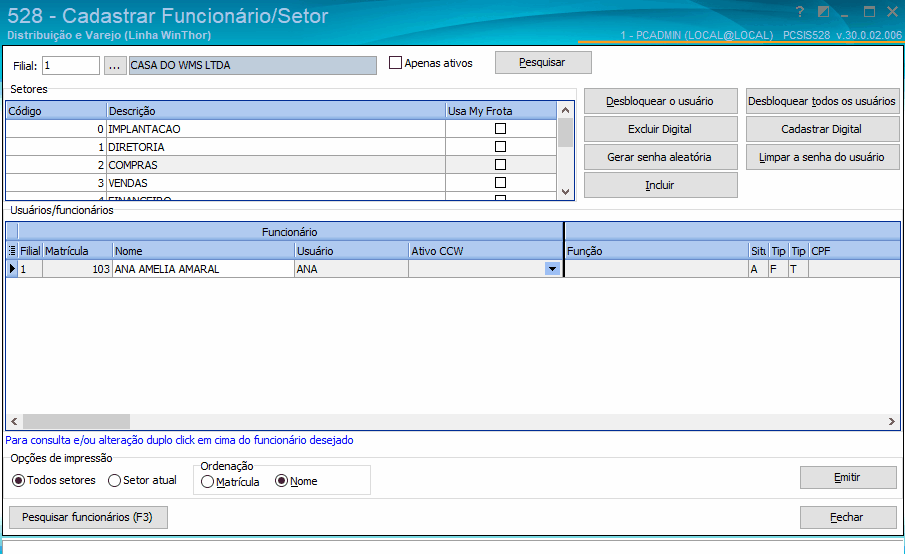The height and width of the screenshot is (554, 905).
Task: Check Usa My Frota for COMPRAS
Action: [x=500, y=164]
